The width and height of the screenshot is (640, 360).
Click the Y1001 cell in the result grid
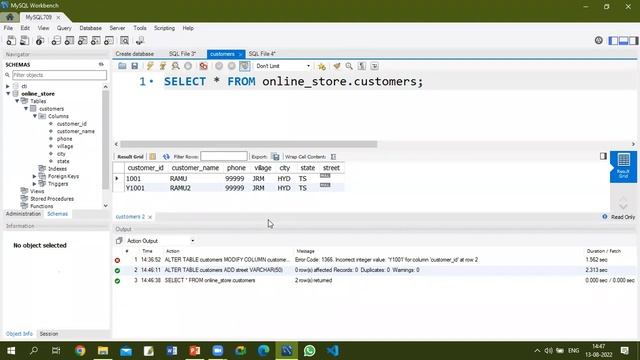click(135, 188)
